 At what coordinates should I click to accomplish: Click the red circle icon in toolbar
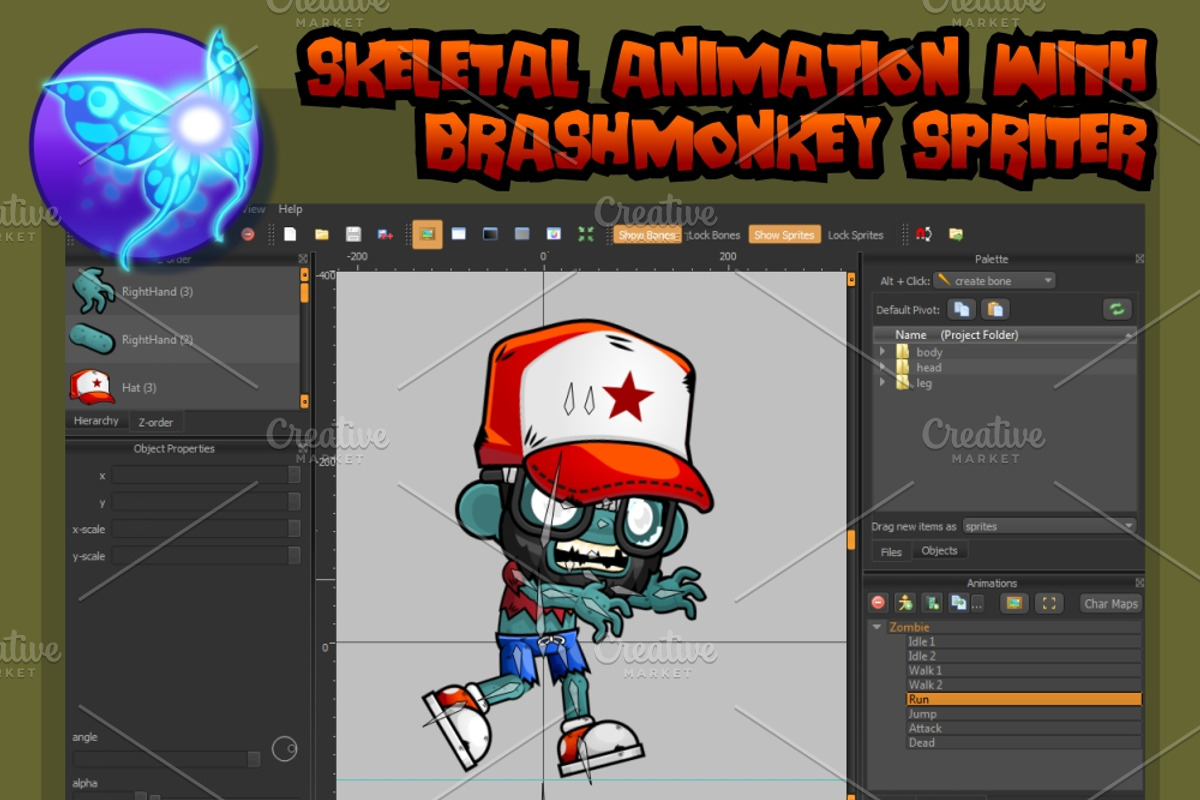tap(248, 234)
